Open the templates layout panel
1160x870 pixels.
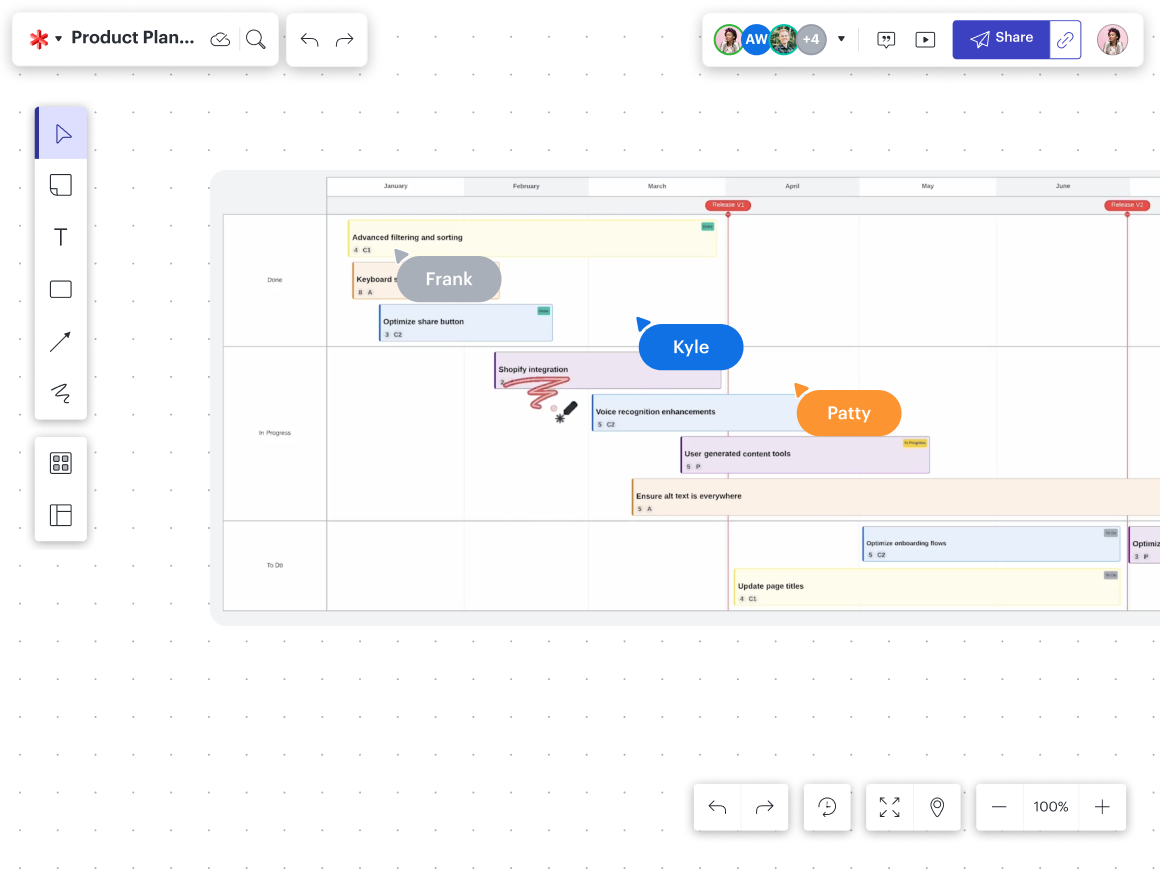61,515
